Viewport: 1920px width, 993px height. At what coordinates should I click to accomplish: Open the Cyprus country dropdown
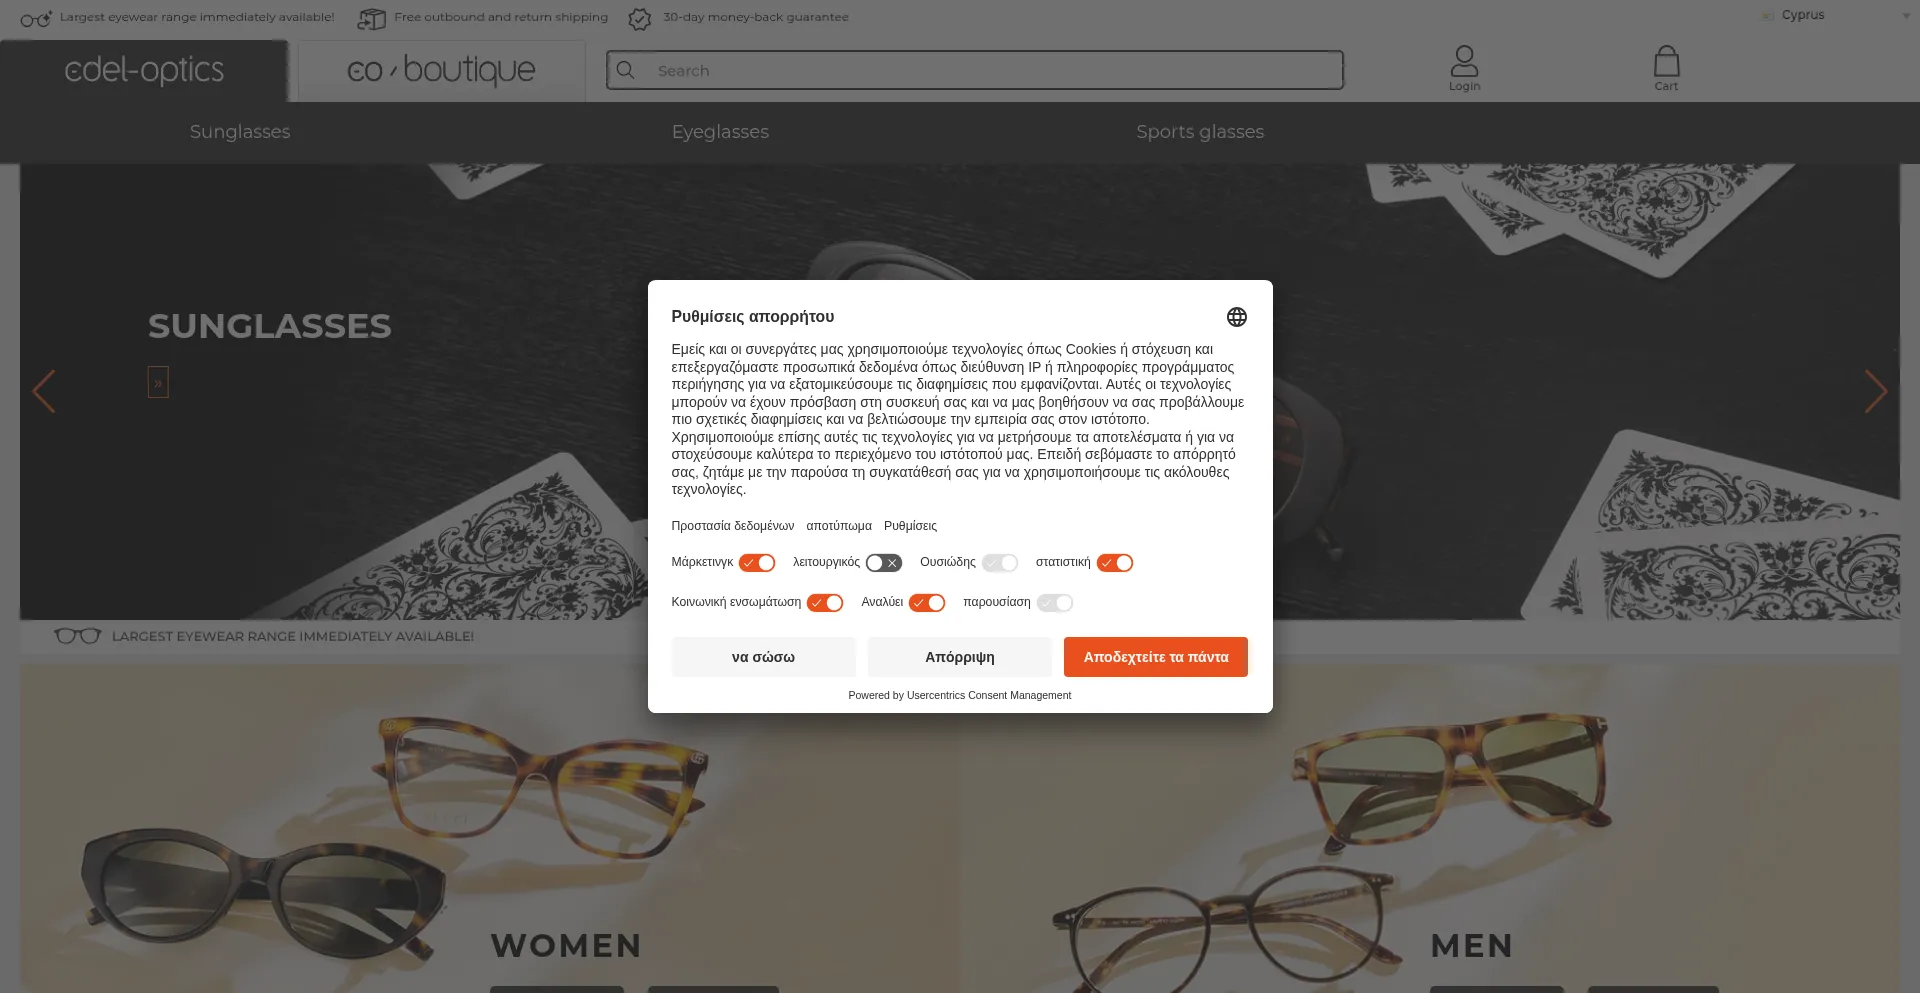(x=1836, y=15)
